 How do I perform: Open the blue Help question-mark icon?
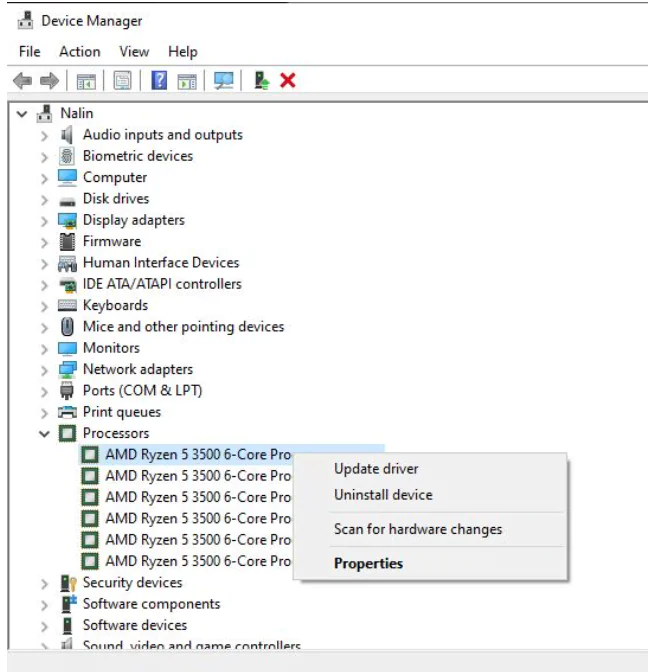[159, 81]
